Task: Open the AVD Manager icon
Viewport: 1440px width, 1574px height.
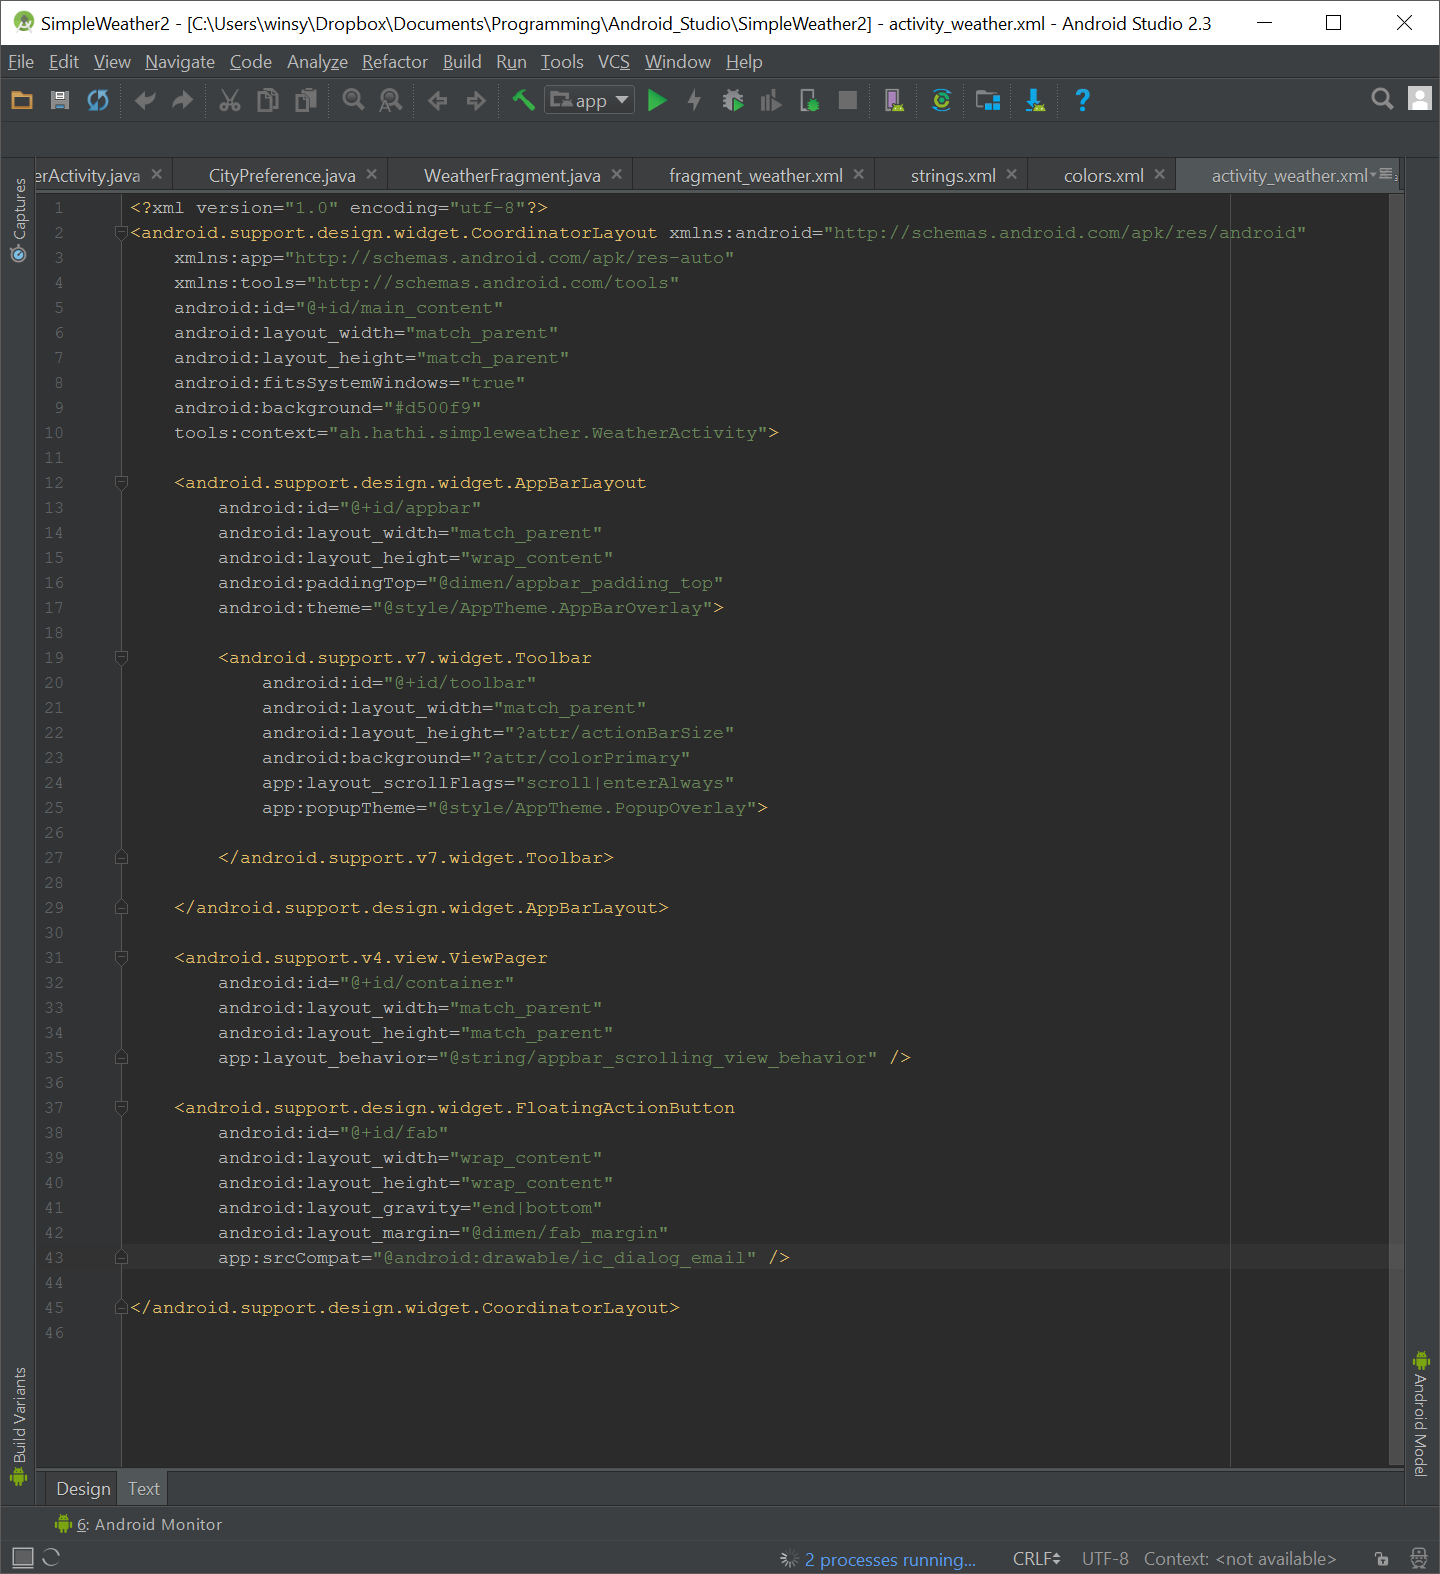Action: point(894,100)
